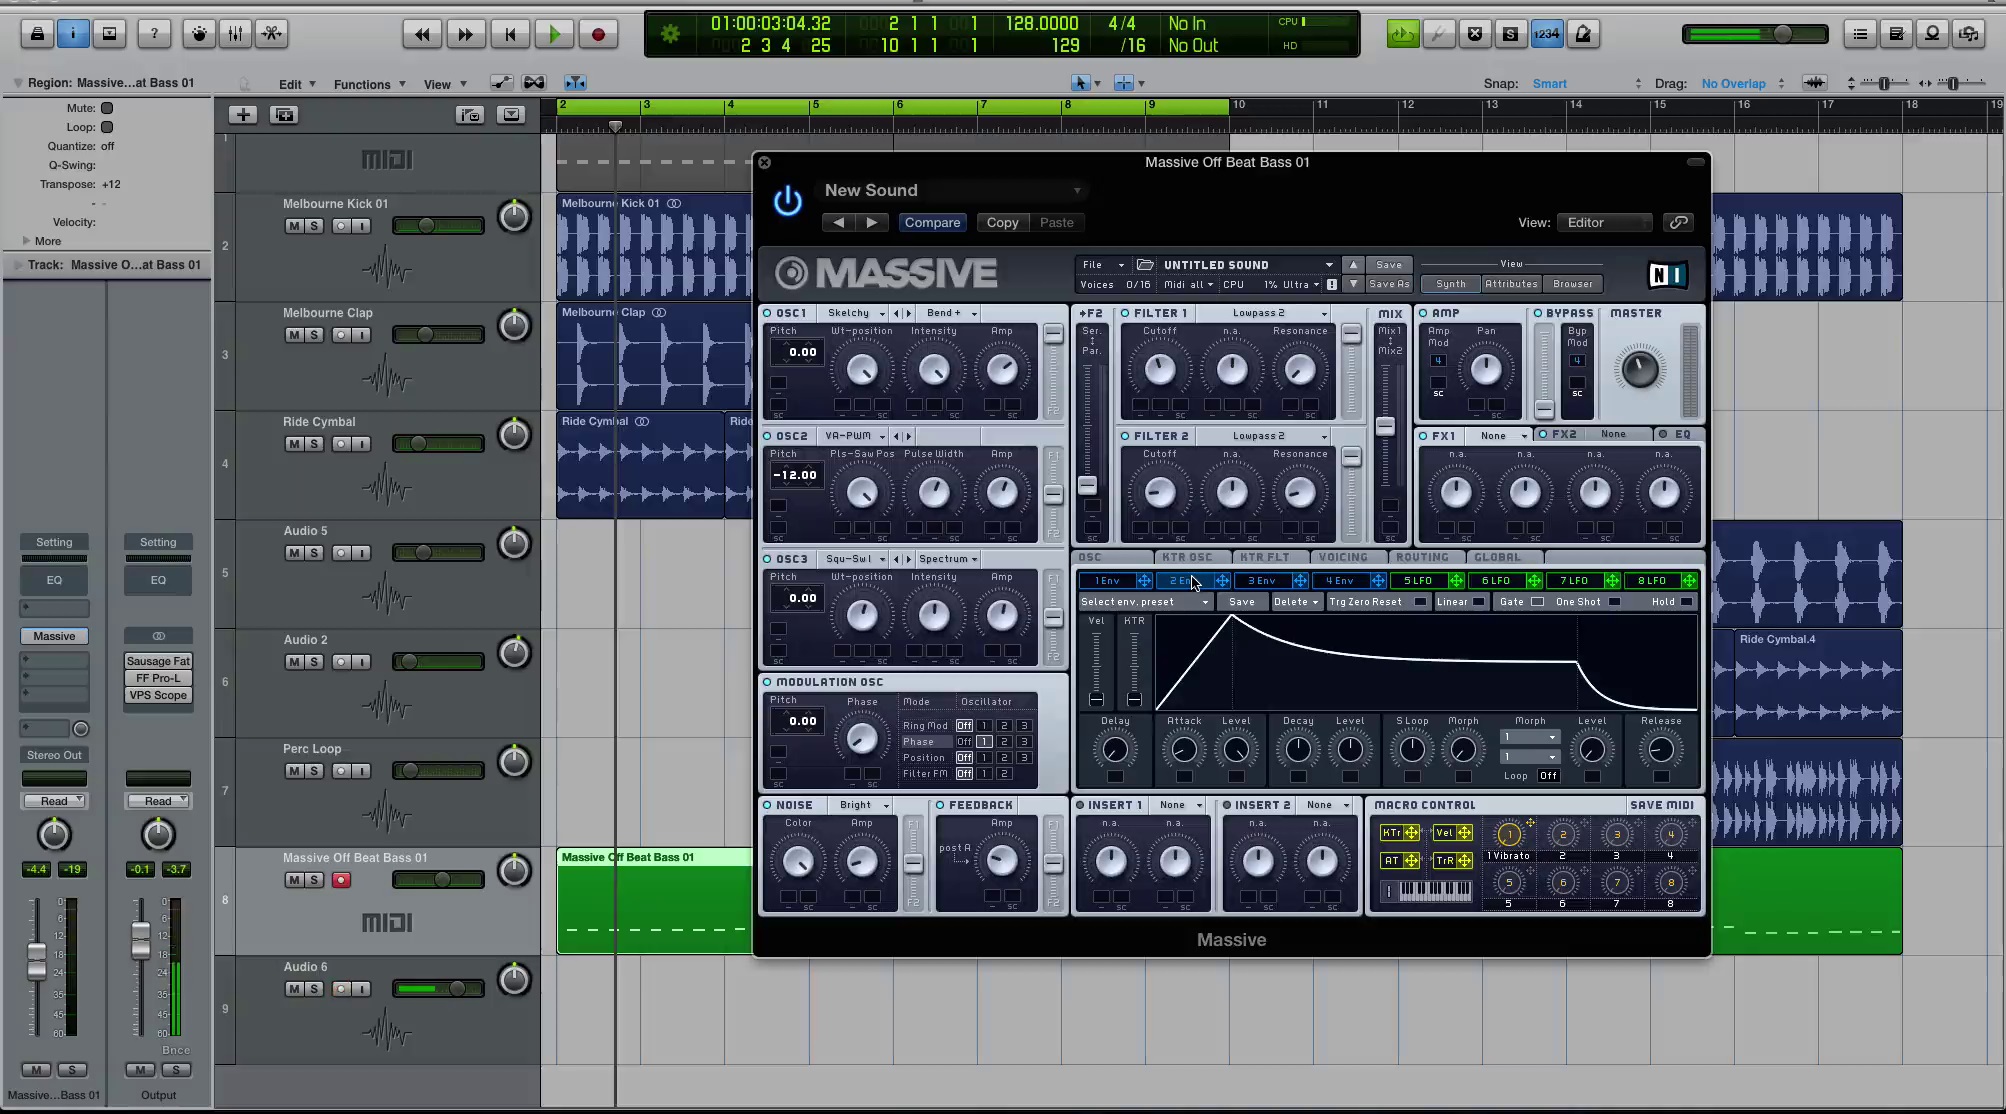Click the Compare button
2006x1114 pixels.
932,223
